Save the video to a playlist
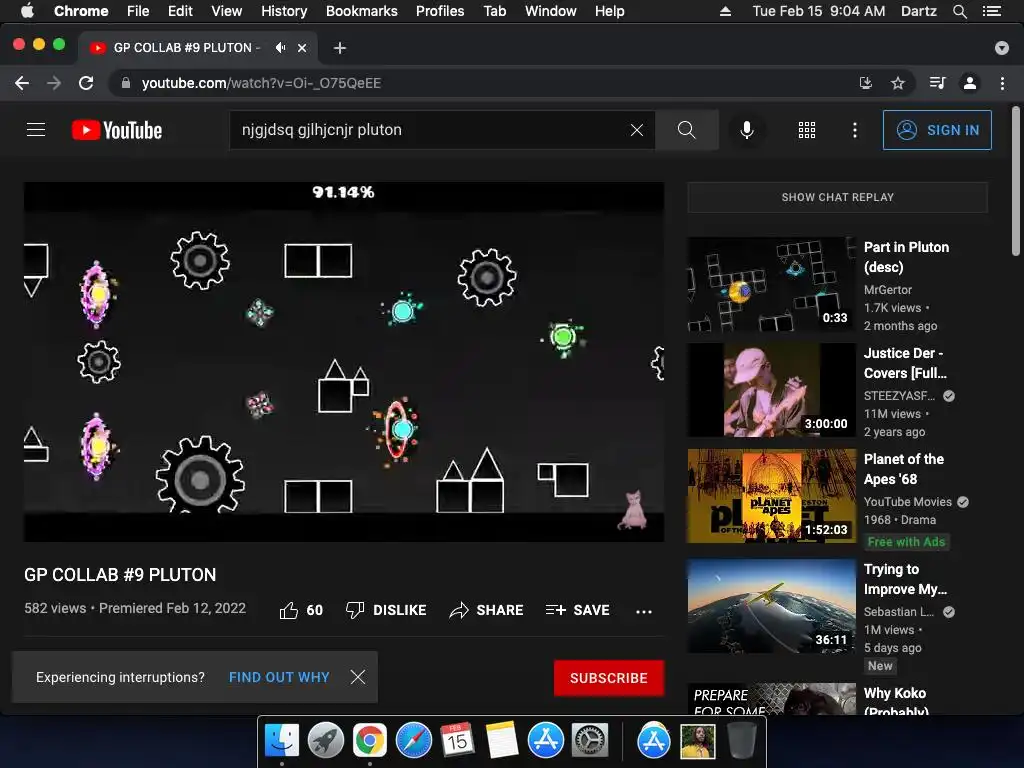The height and width of the screenshot is (768, 1024). tap(577, 610)
